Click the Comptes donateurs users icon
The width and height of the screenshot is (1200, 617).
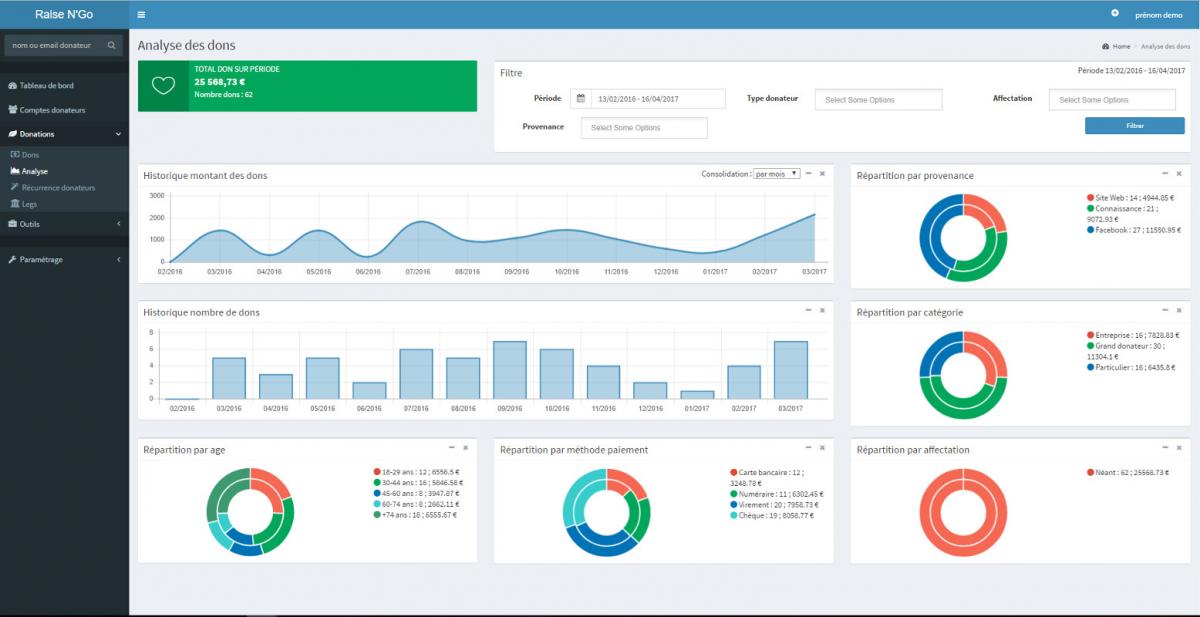click(x=12, y=110)
